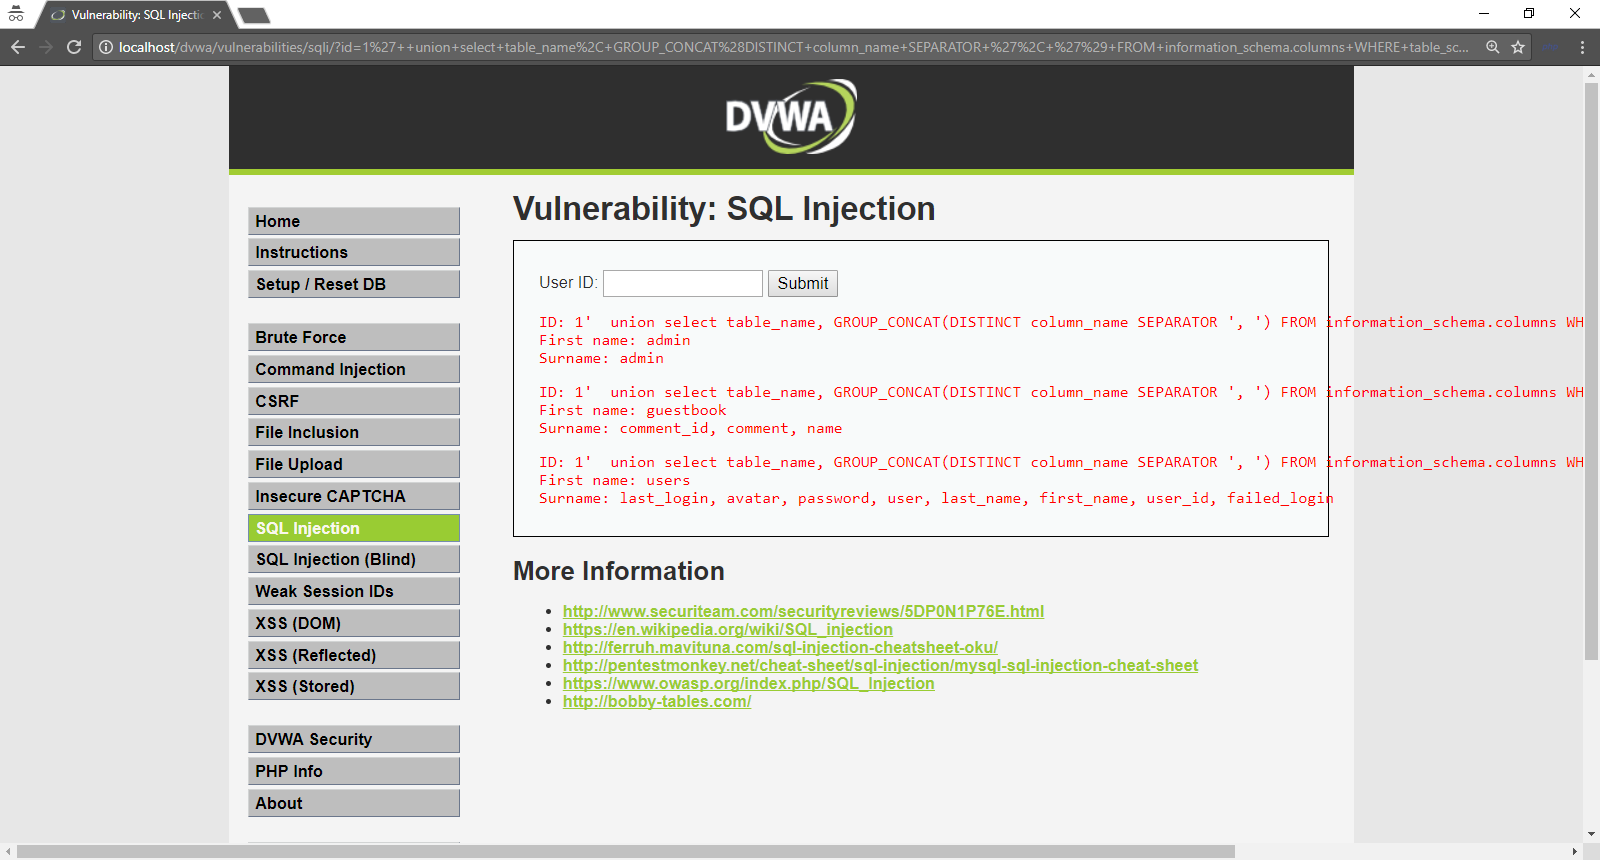Click the 'Surname: admin' result line
This screenshot has height=860, width=1600.
click(x=601, y=358)
